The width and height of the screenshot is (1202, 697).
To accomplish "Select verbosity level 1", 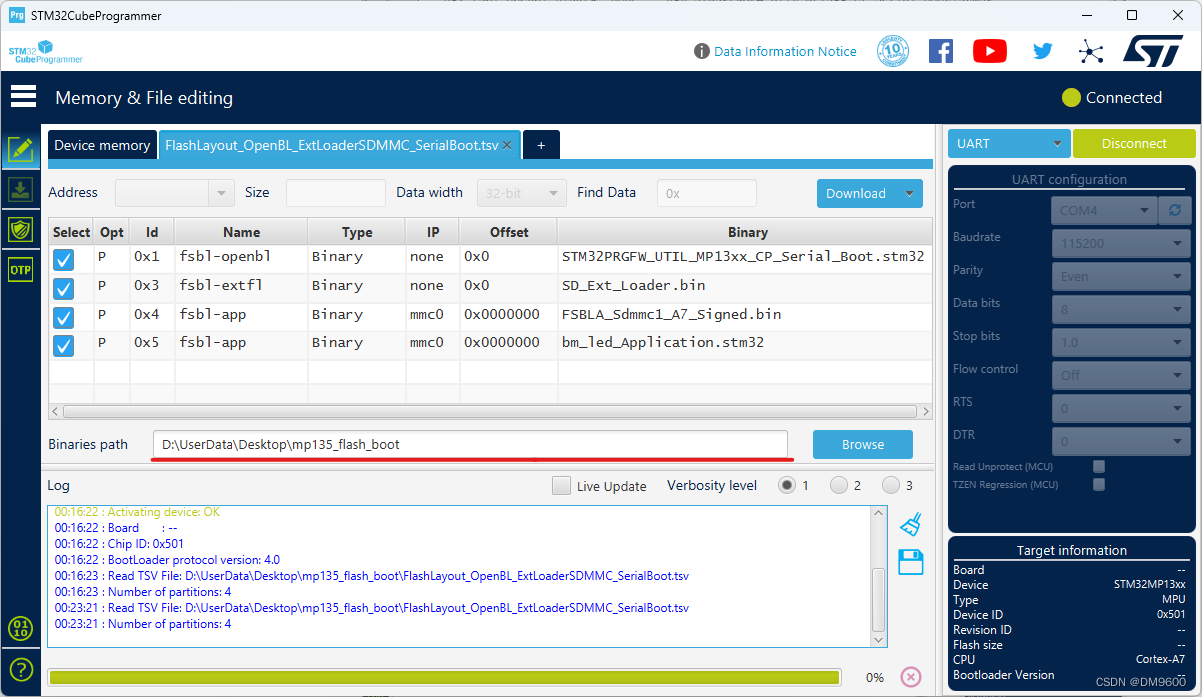I will click(x=788, y=485).
